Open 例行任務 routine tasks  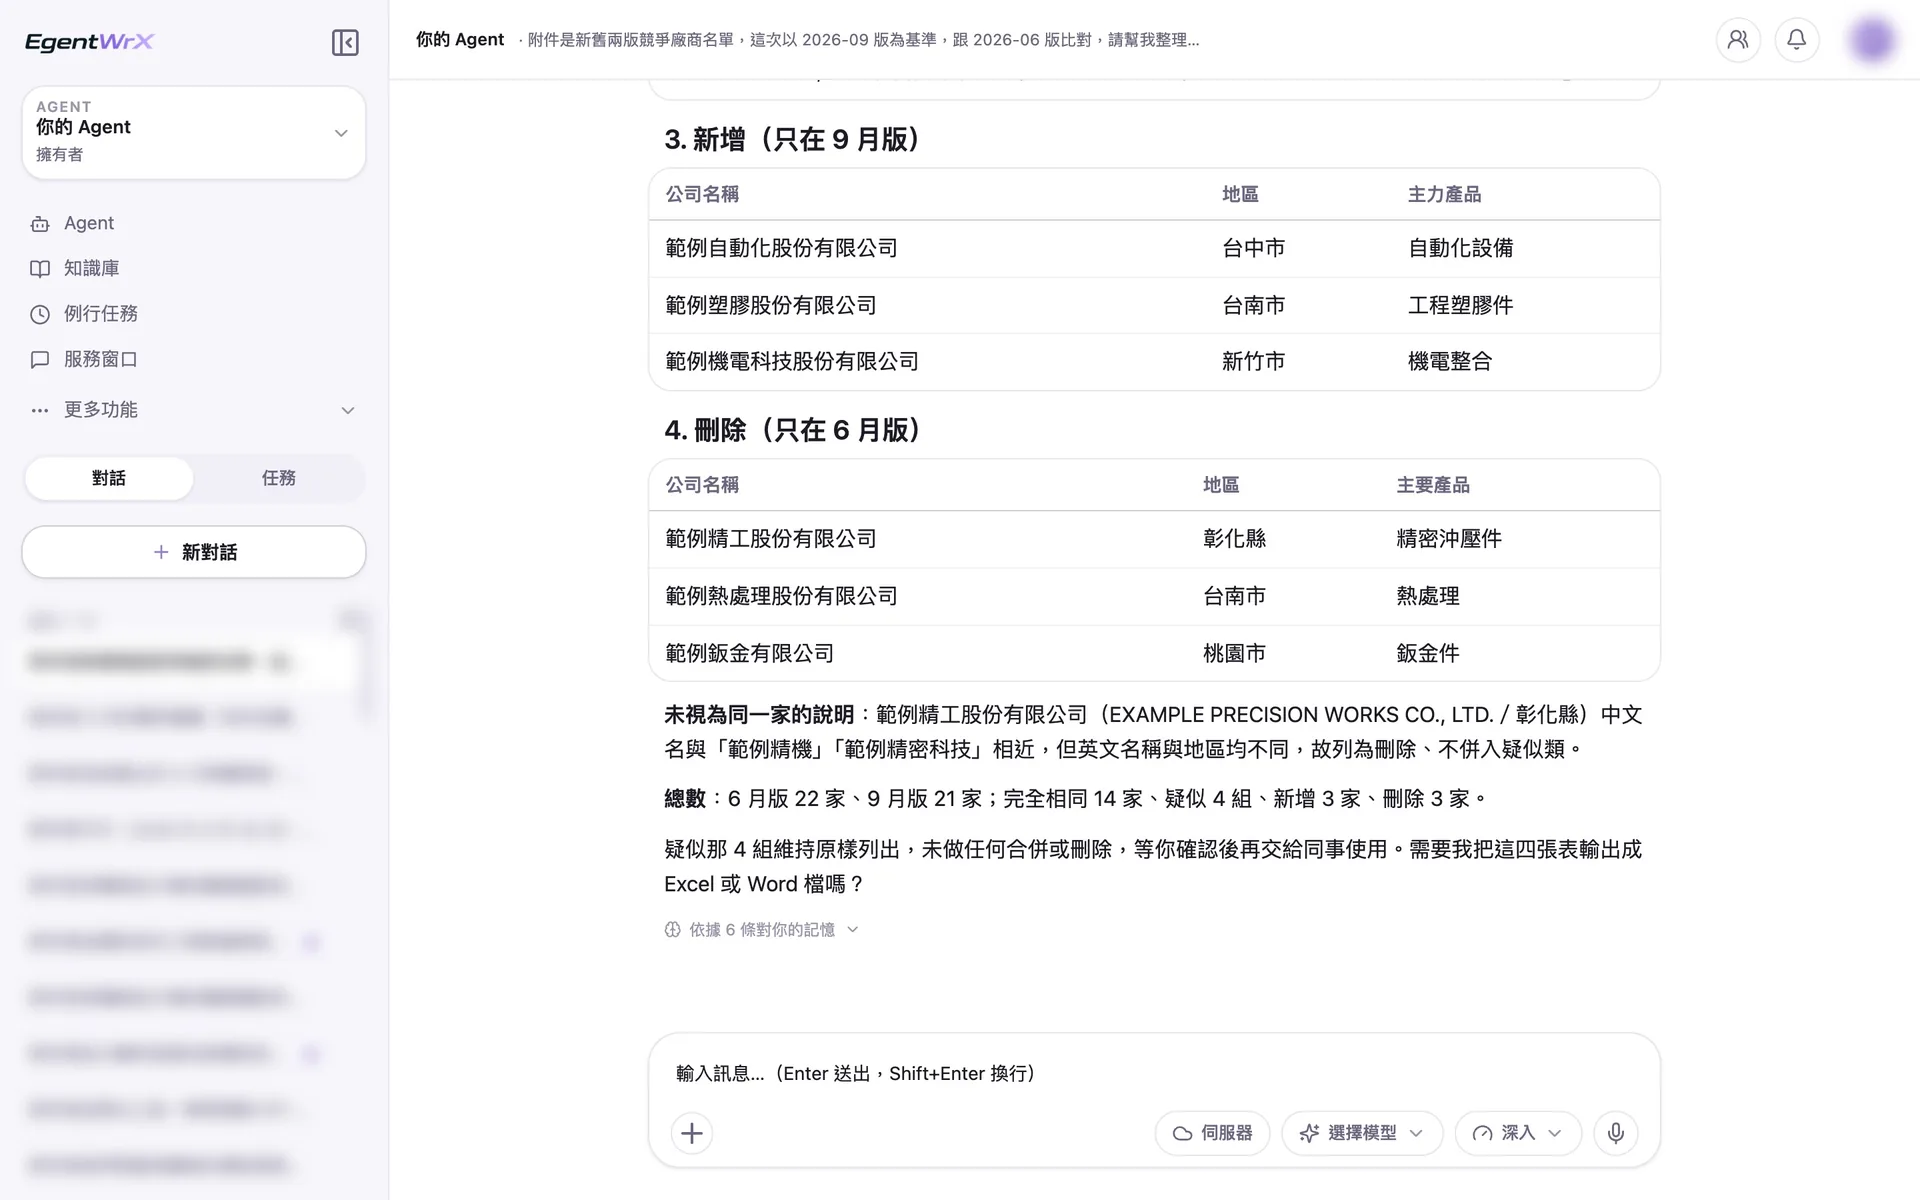coord(193,314)
